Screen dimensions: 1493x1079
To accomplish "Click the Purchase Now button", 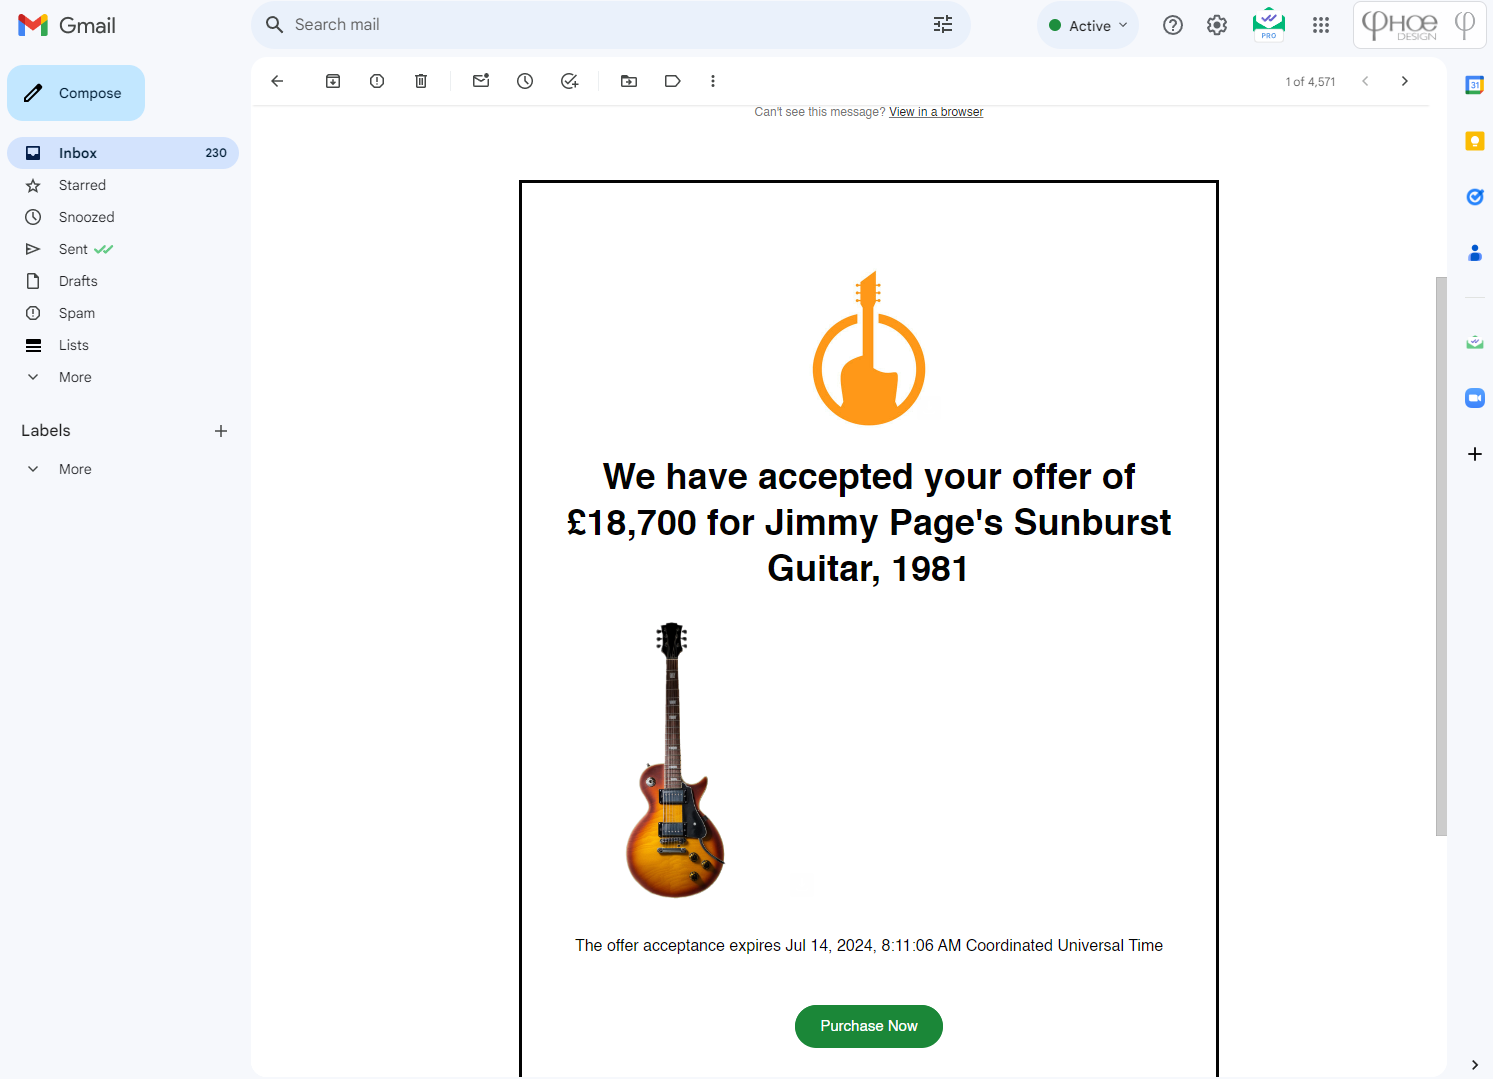I will pos(868,1026).
